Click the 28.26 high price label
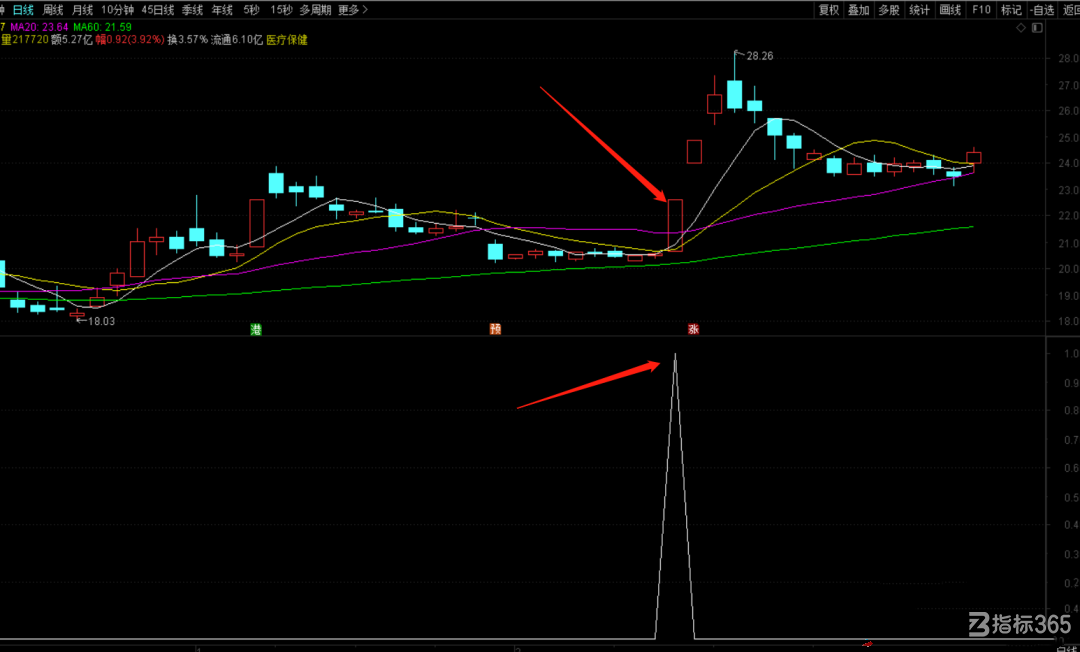Viewport: 1080px width, 652px height. (760, 56)
